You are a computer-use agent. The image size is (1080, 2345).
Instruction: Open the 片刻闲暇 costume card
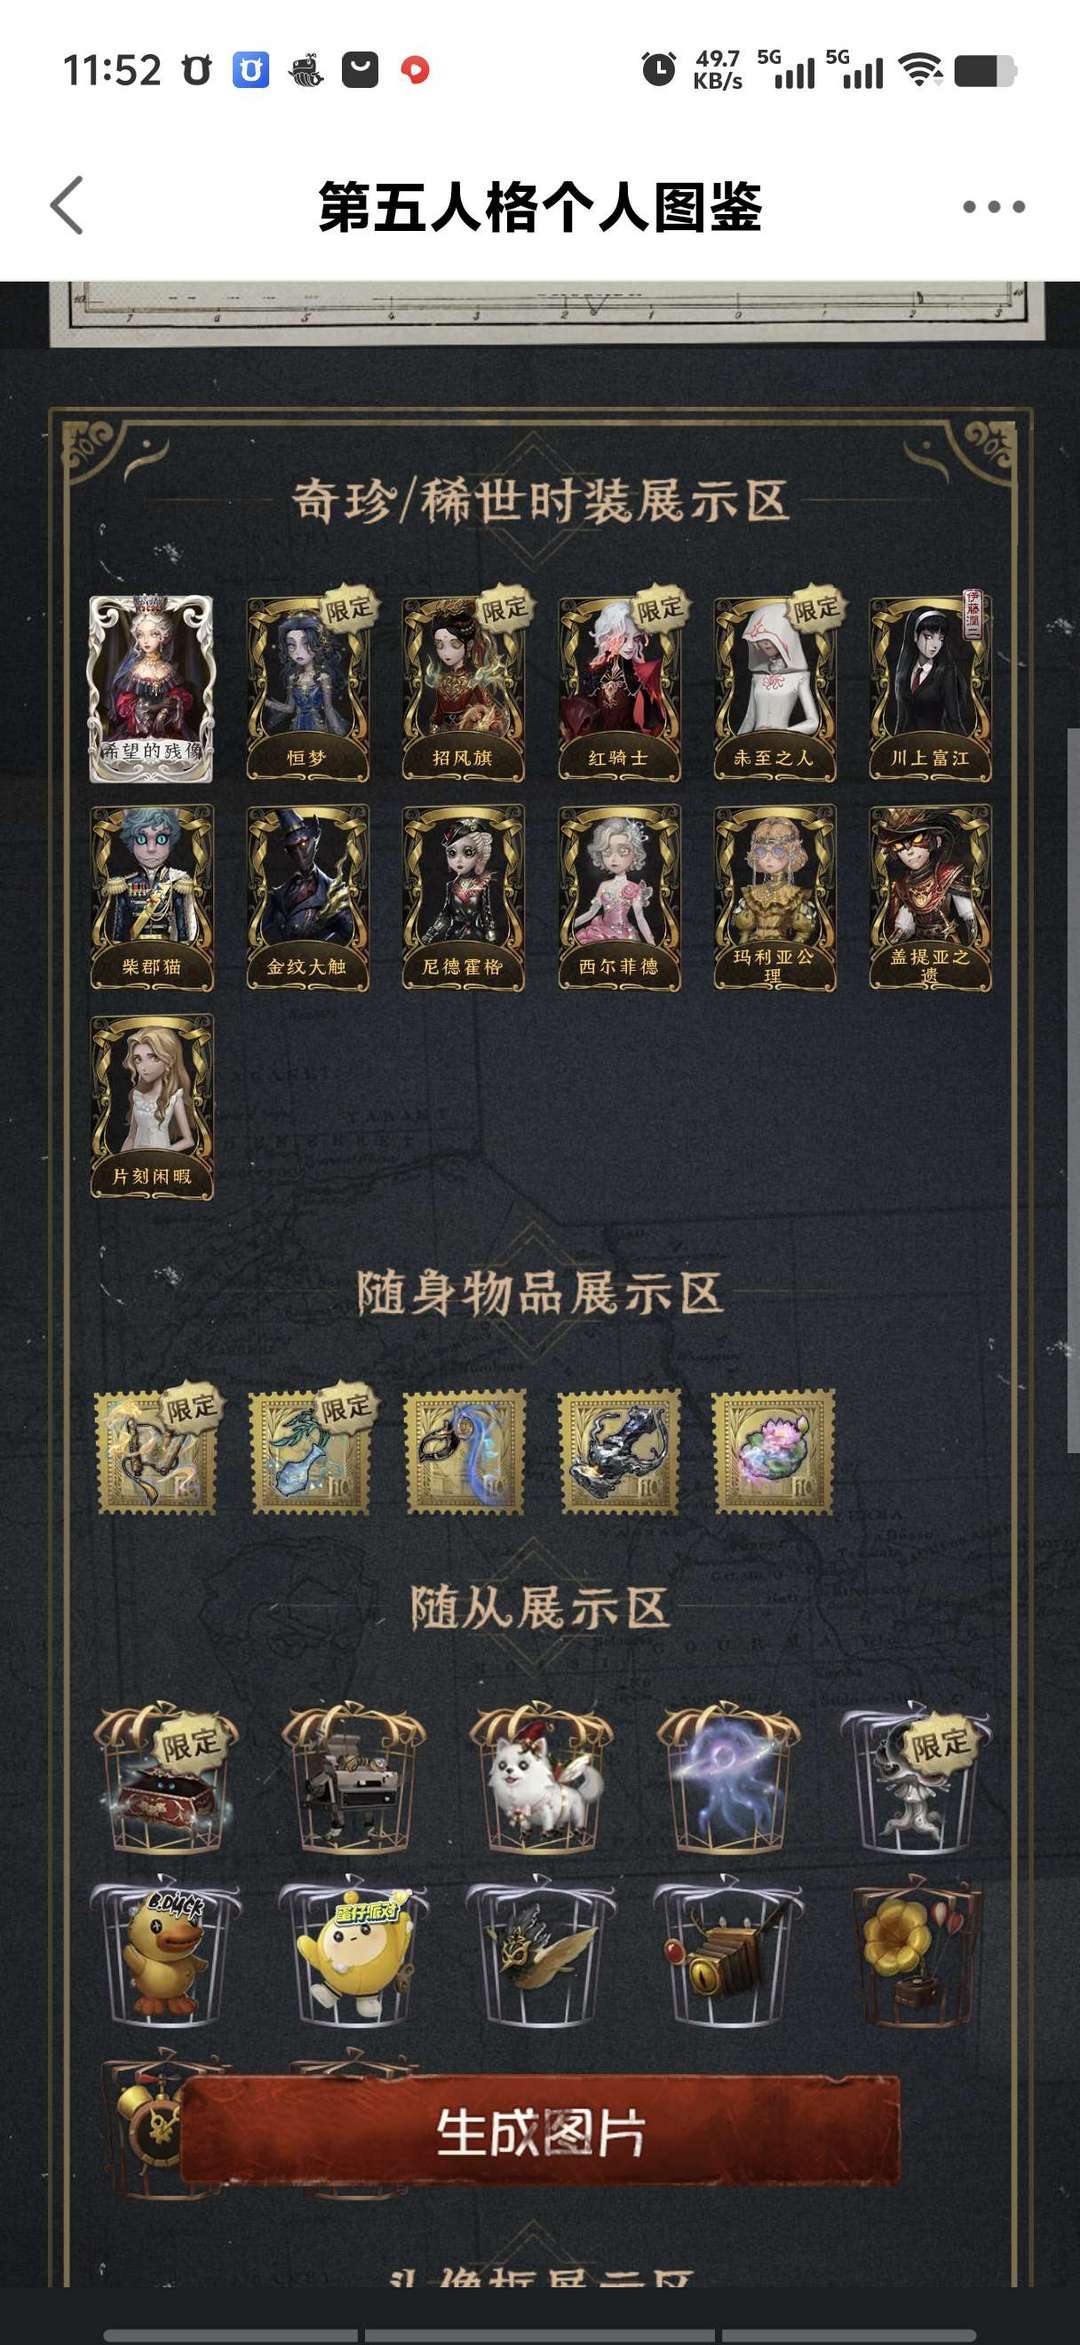click(x=151, y=1107)
